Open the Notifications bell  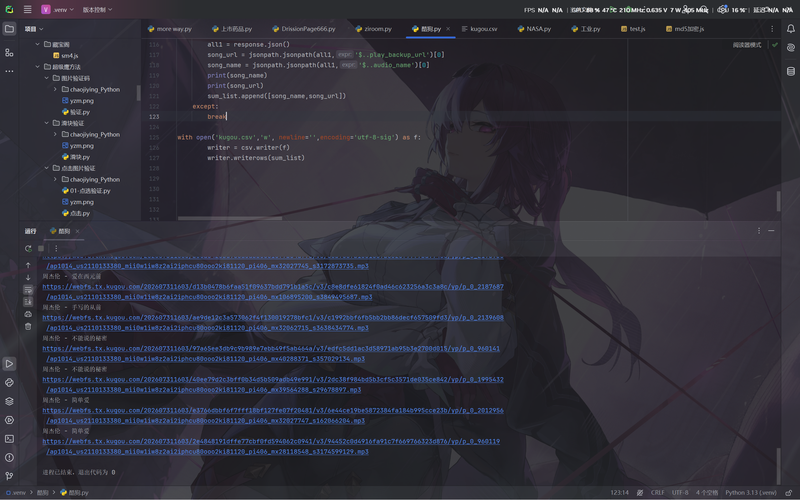[790, 29]
